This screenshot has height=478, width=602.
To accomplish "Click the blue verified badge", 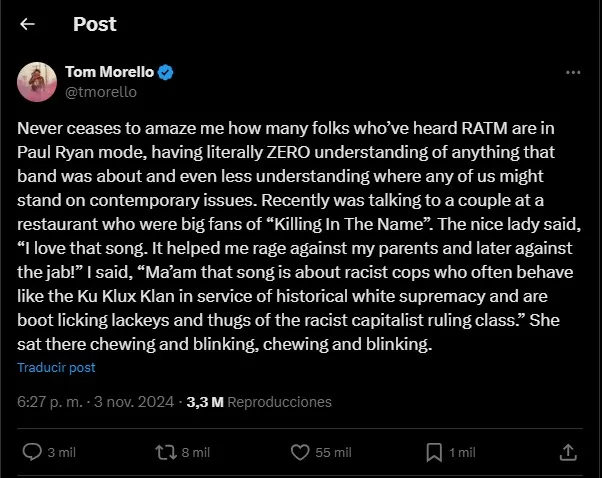I will tap(167, 72).
